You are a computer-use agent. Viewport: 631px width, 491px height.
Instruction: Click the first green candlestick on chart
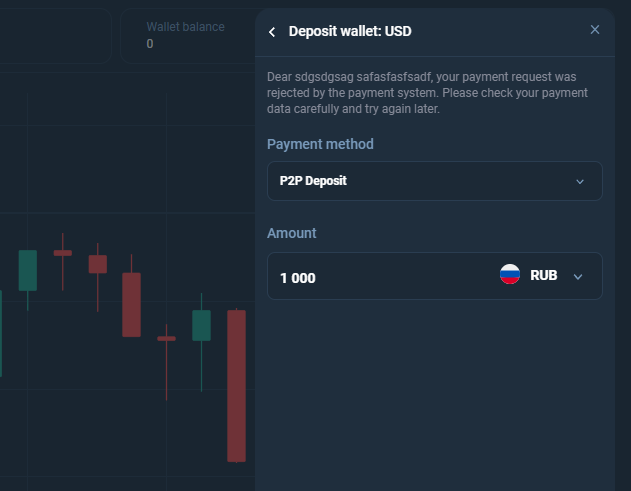tap(28, 270)
